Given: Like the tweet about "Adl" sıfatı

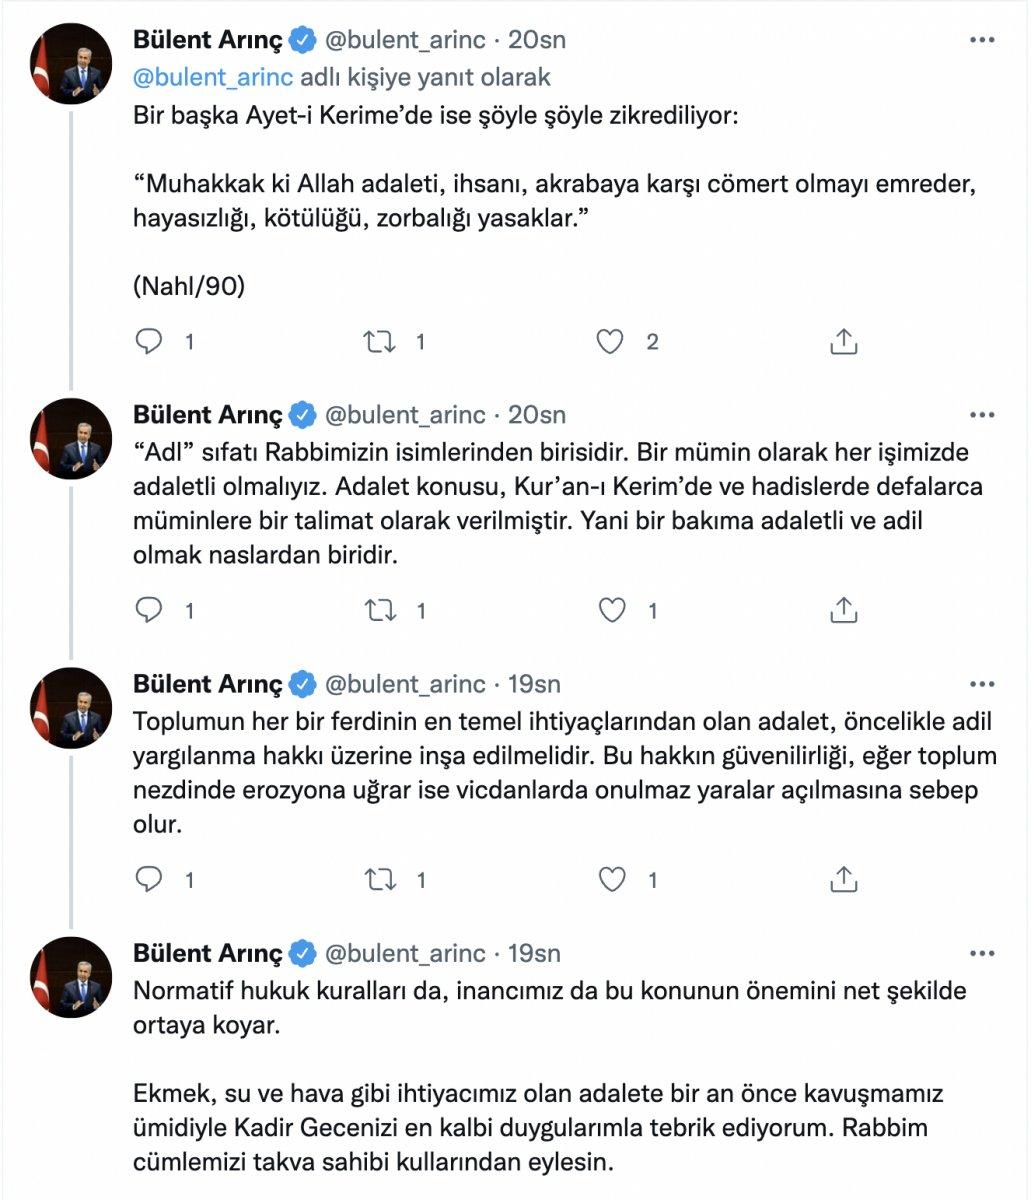Looking at the screenshot, I should (612, 606).
